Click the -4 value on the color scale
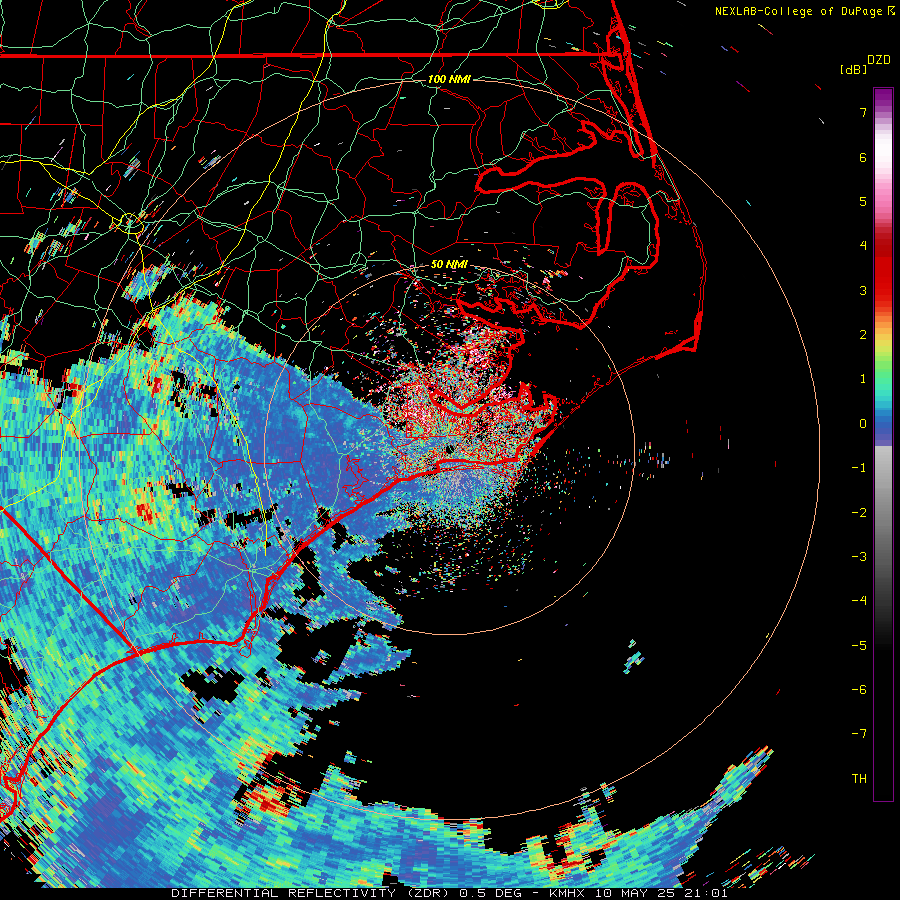 859,601
